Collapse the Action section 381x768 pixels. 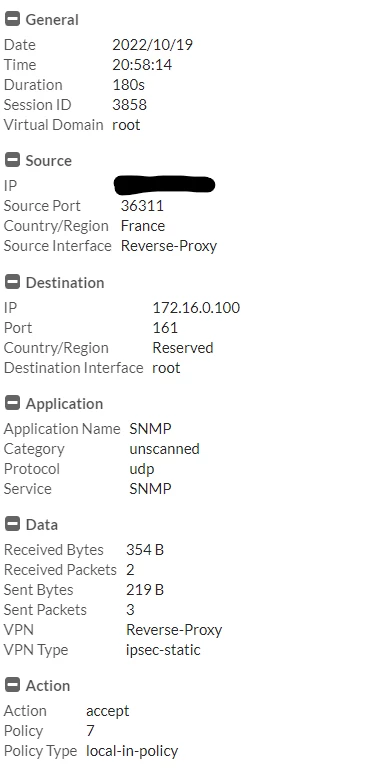12,686
